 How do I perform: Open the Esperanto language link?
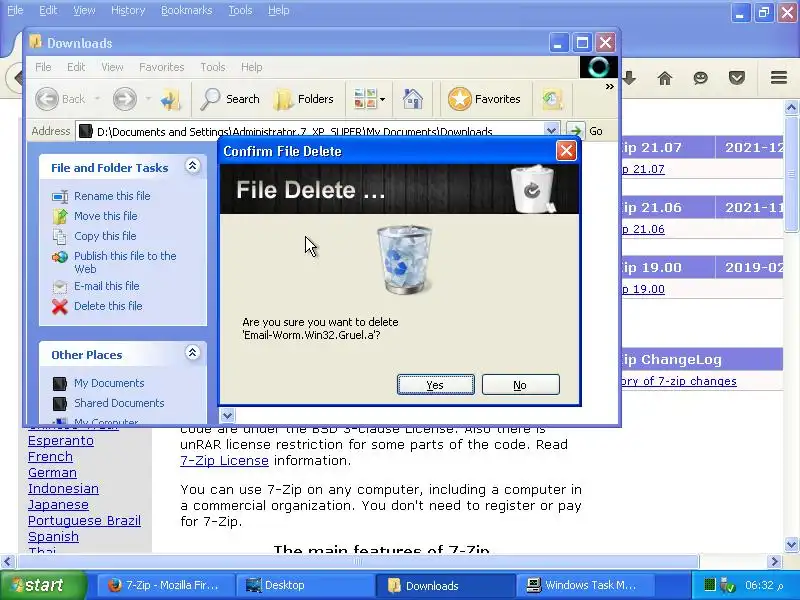coord(61,440)
